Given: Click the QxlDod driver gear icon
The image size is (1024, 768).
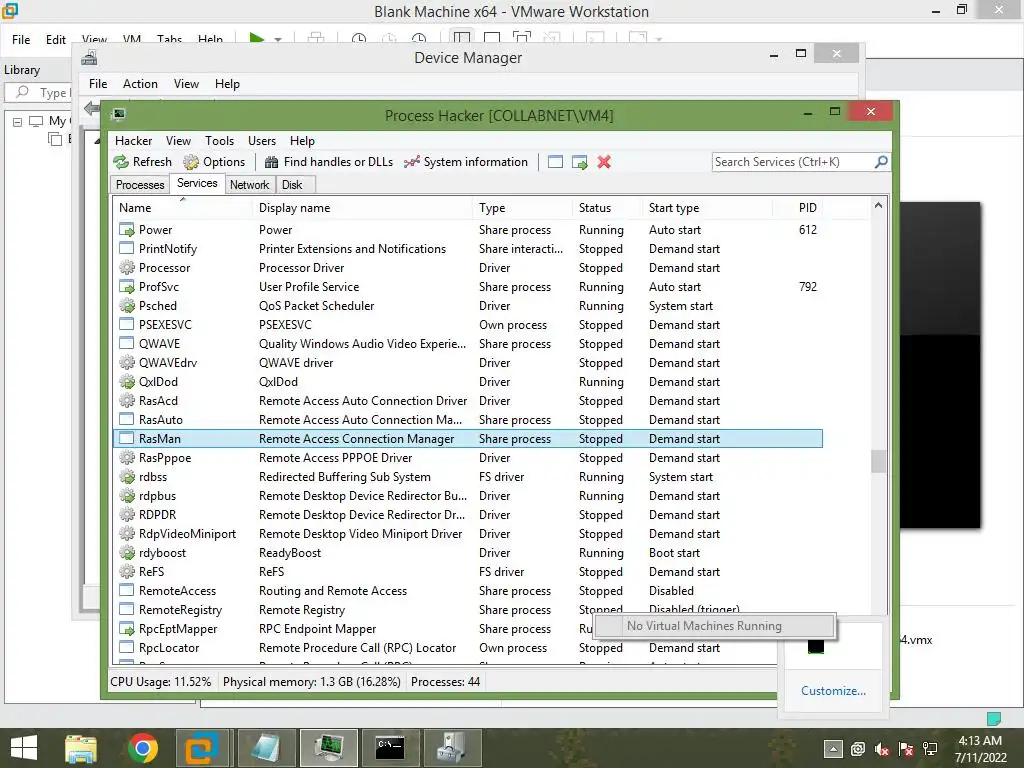Looking at the screenshot, I should pyautogui.click(x=127, y=381).
